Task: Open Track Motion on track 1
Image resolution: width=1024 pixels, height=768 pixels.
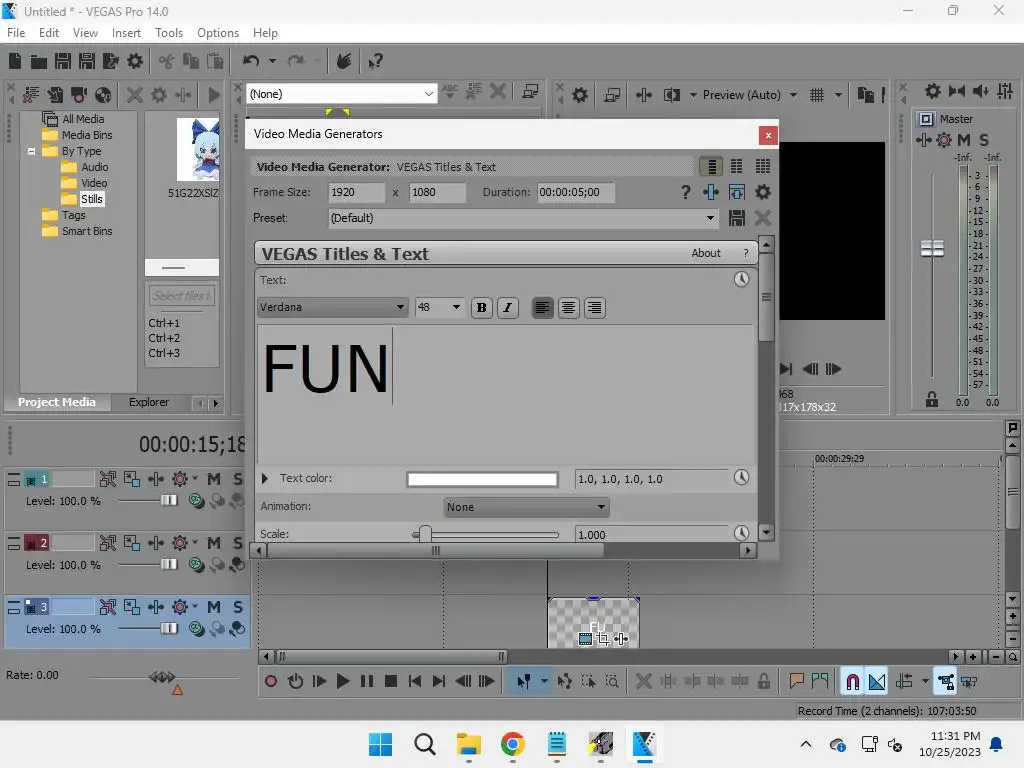Action: [131, 479]
